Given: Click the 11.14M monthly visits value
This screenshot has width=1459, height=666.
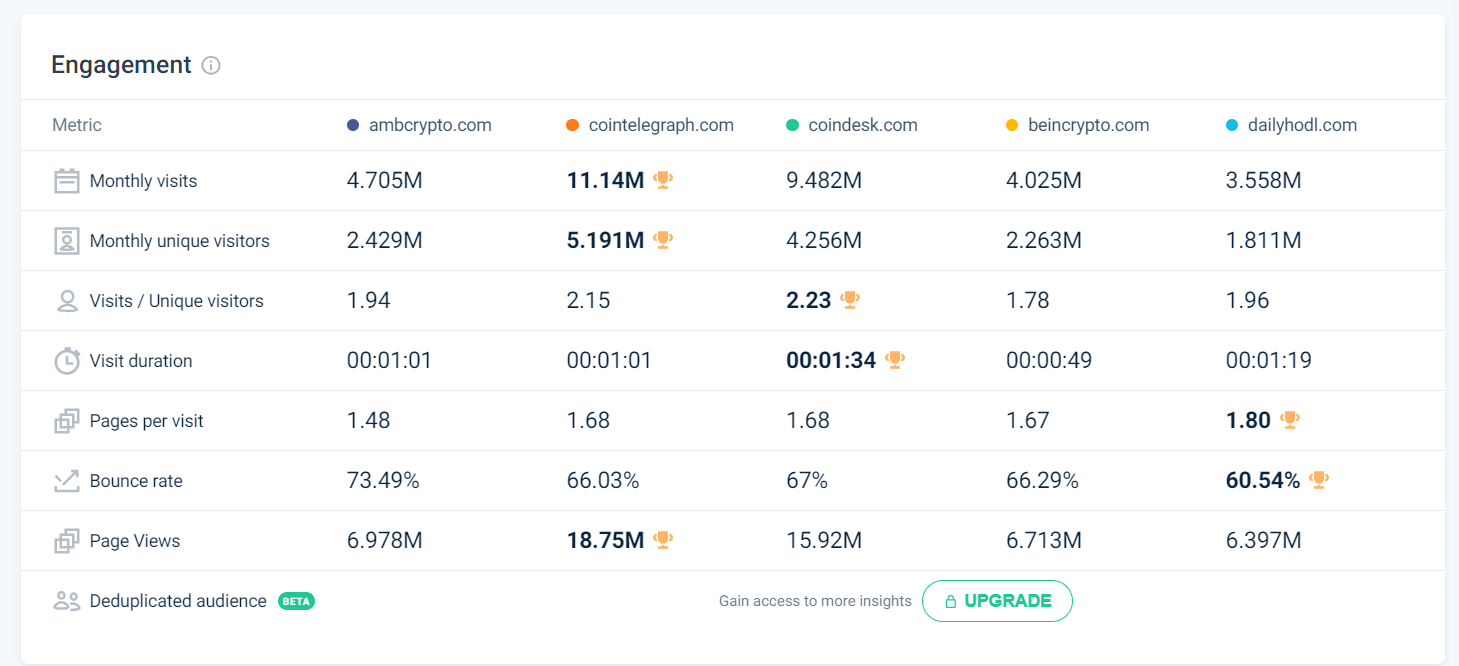Looking at the screenshot, I should pos(605,181).
